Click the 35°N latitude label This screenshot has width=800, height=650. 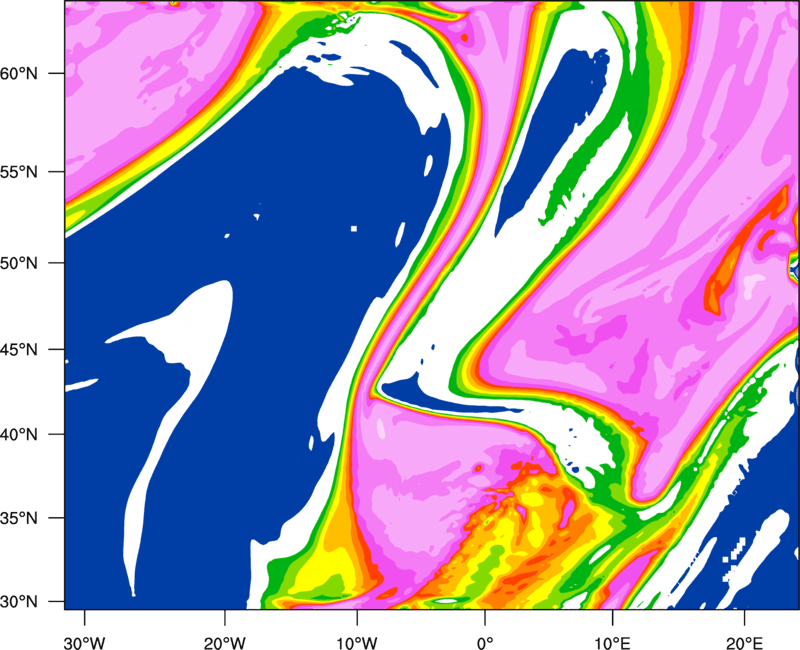[19, 518]
